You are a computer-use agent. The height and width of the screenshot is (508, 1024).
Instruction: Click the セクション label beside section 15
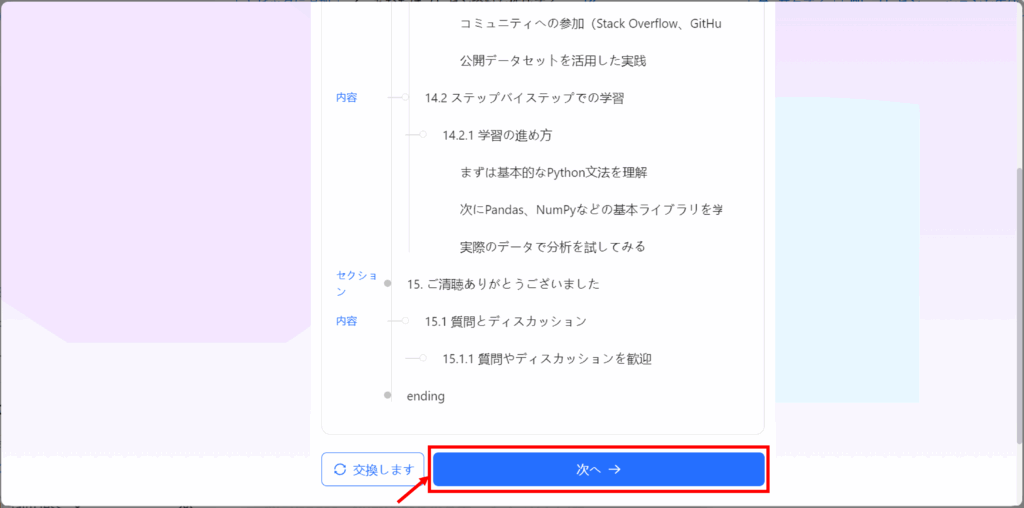tap(357, 283)
